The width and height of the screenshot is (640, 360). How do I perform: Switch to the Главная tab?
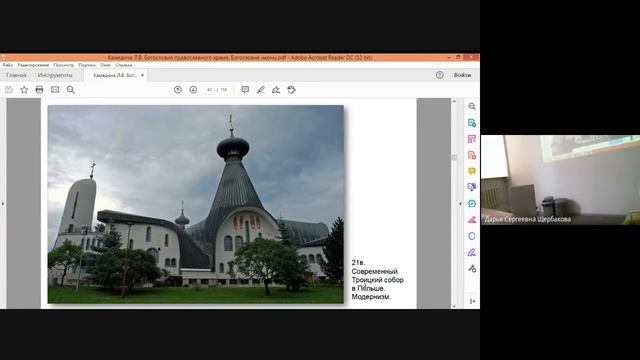(x=16, y=75)
